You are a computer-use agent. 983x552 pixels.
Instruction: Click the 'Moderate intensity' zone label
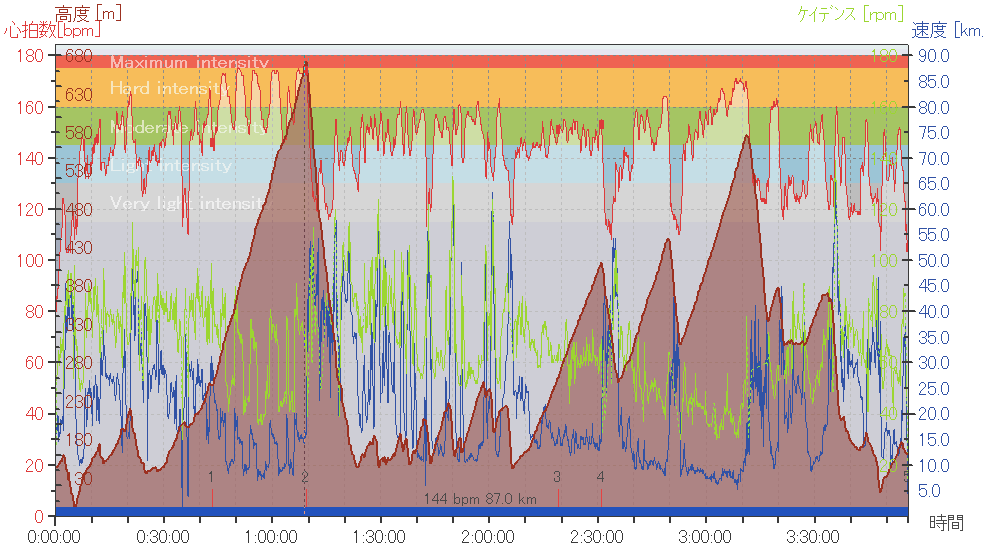coord(188,127)
